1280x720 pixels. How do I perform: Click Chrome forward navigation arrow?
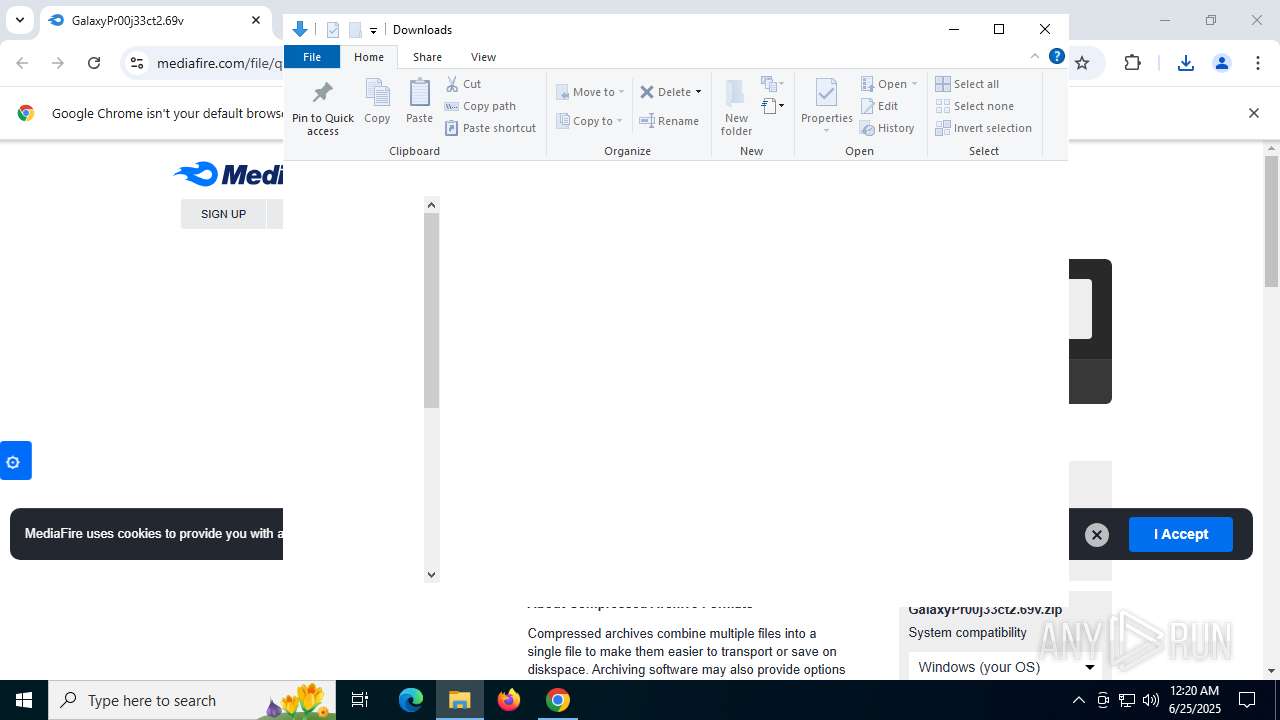click(58, 63)
